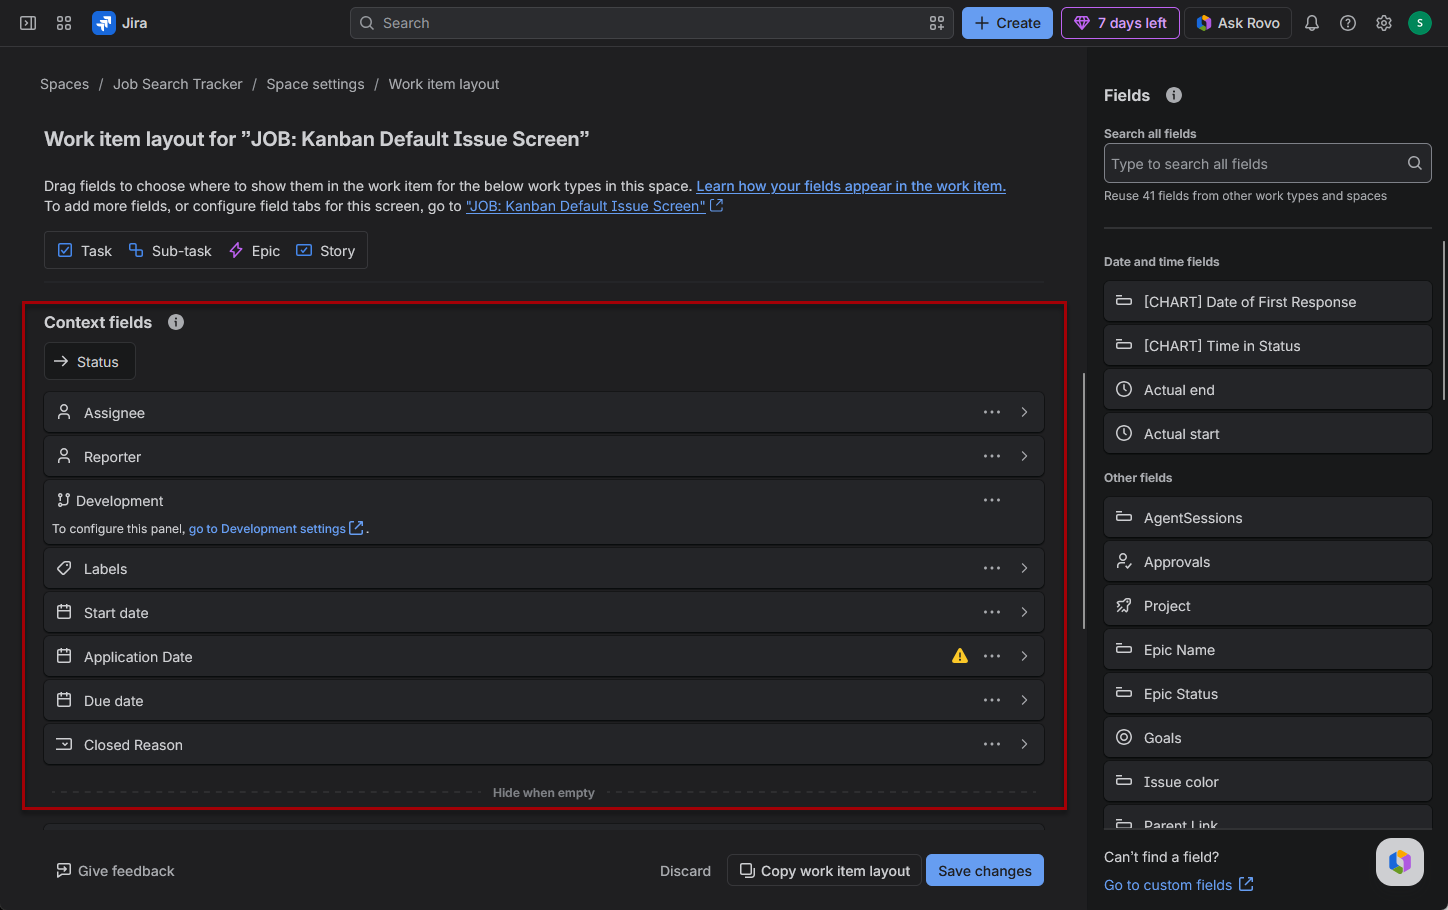Click the Context fields info icon
1448x910 pixels.
176,322
